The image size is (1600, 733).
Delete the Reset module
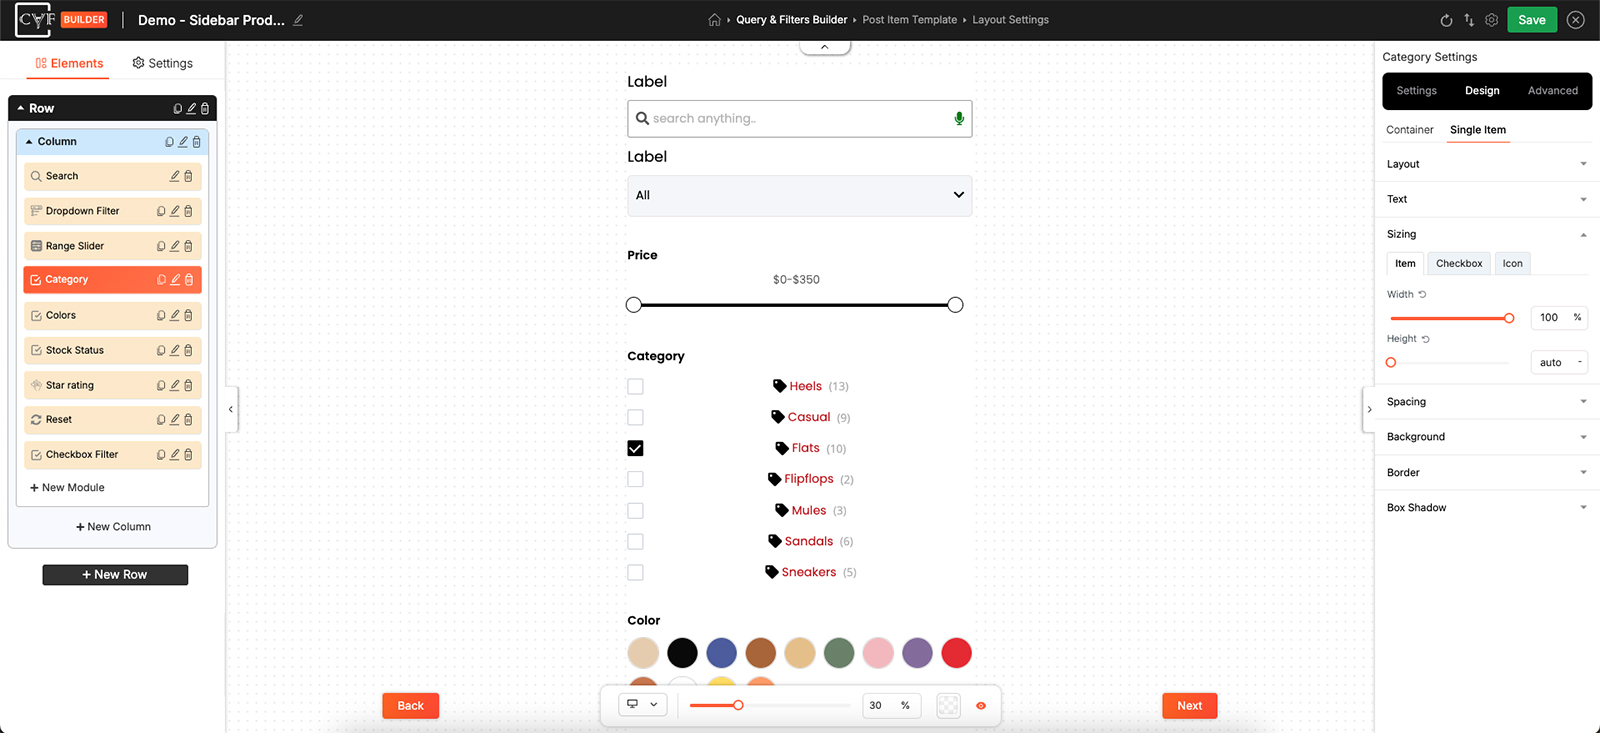[x=188, y=420]
